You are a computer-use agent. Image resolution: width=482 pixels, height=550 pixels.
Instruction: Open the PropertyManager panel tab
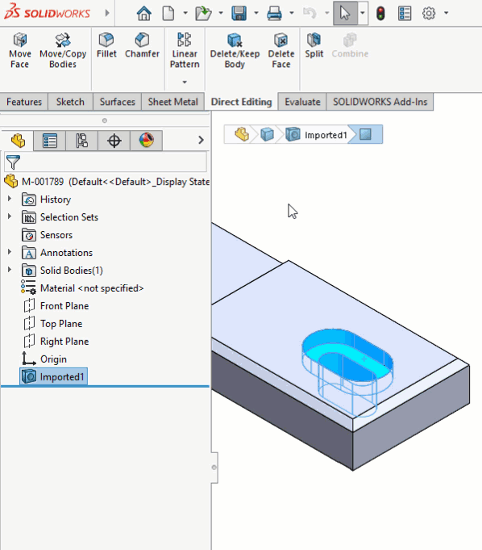[50, 140]
